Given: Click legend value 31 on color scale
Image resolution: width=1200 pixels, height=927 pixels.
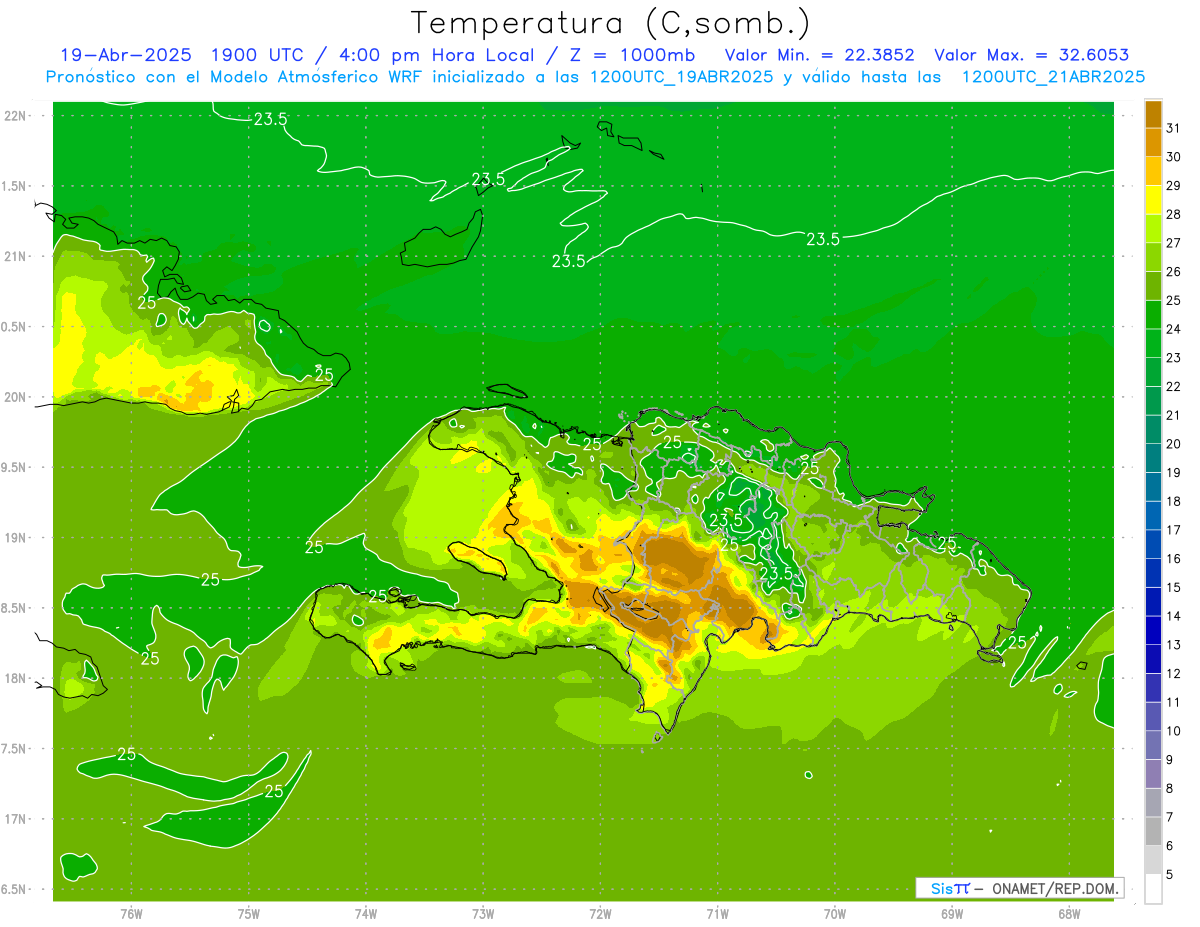Looking at the screenshot, I should 1173,128.
